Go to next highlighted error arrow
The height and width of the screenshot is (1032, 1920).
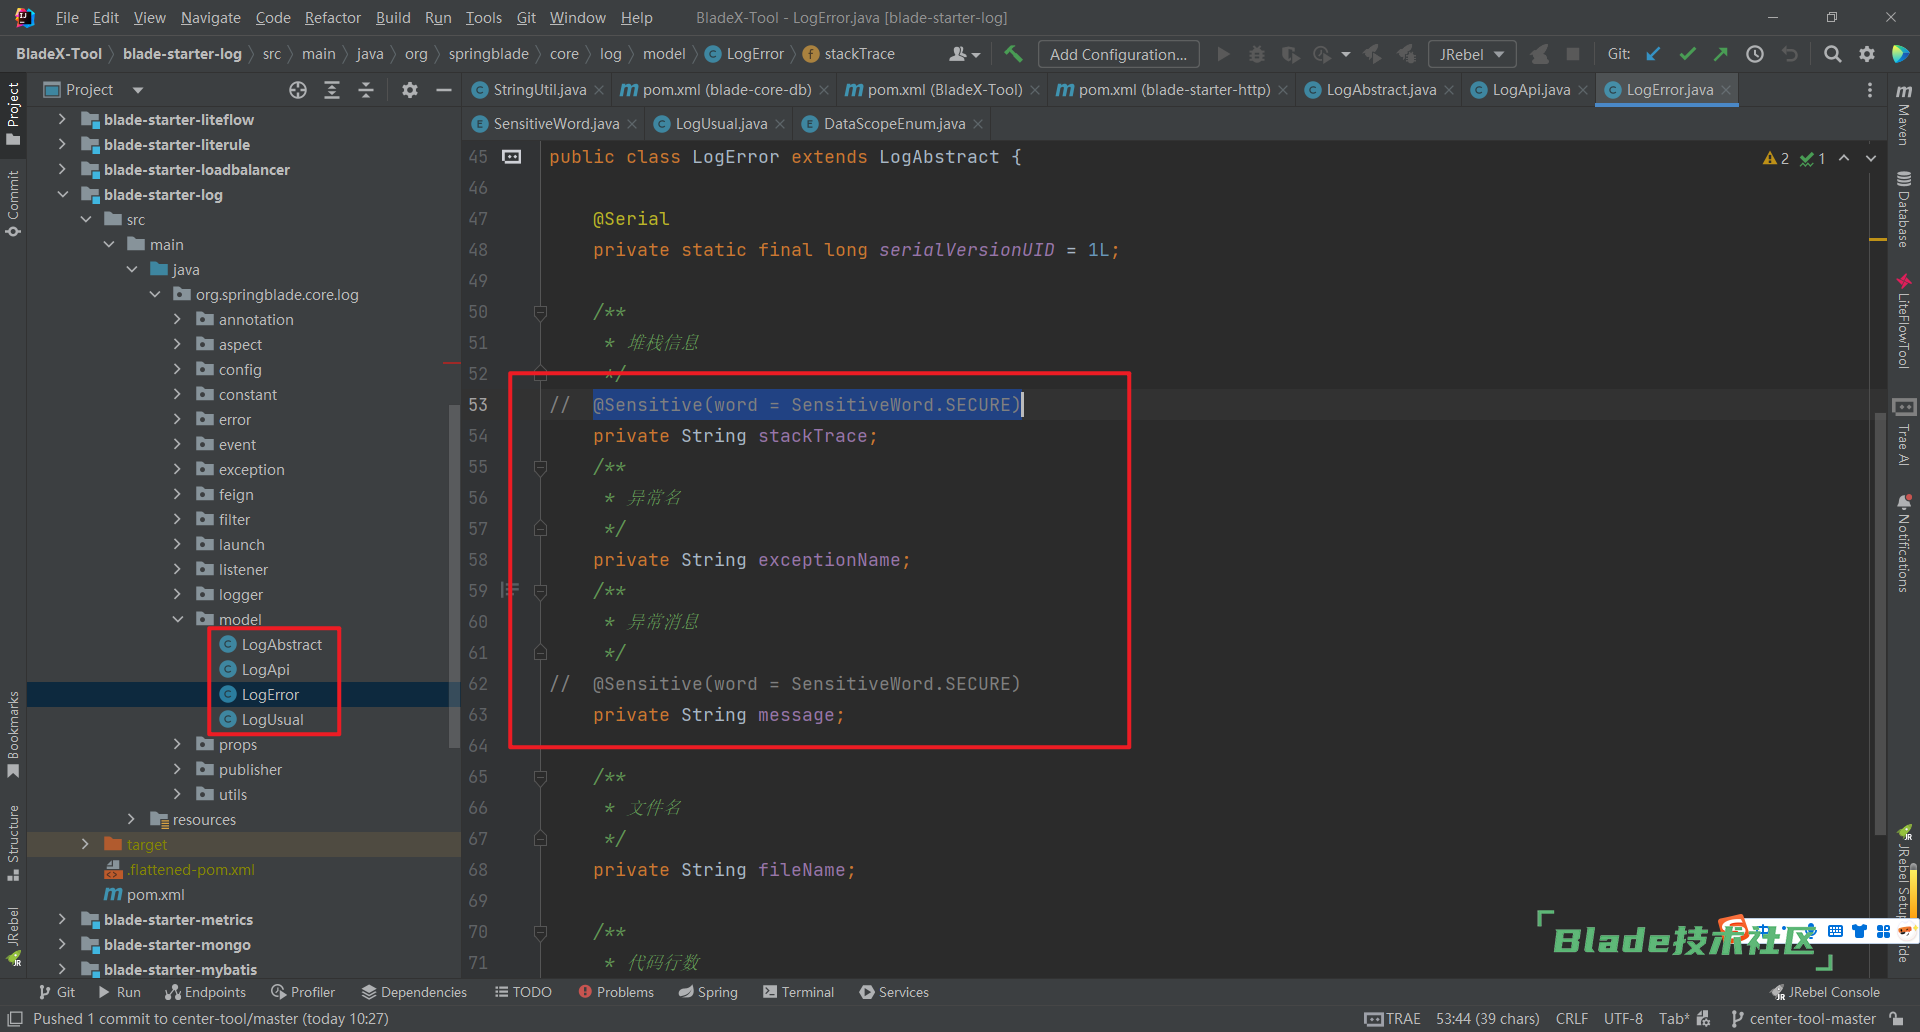(1870, 158)
